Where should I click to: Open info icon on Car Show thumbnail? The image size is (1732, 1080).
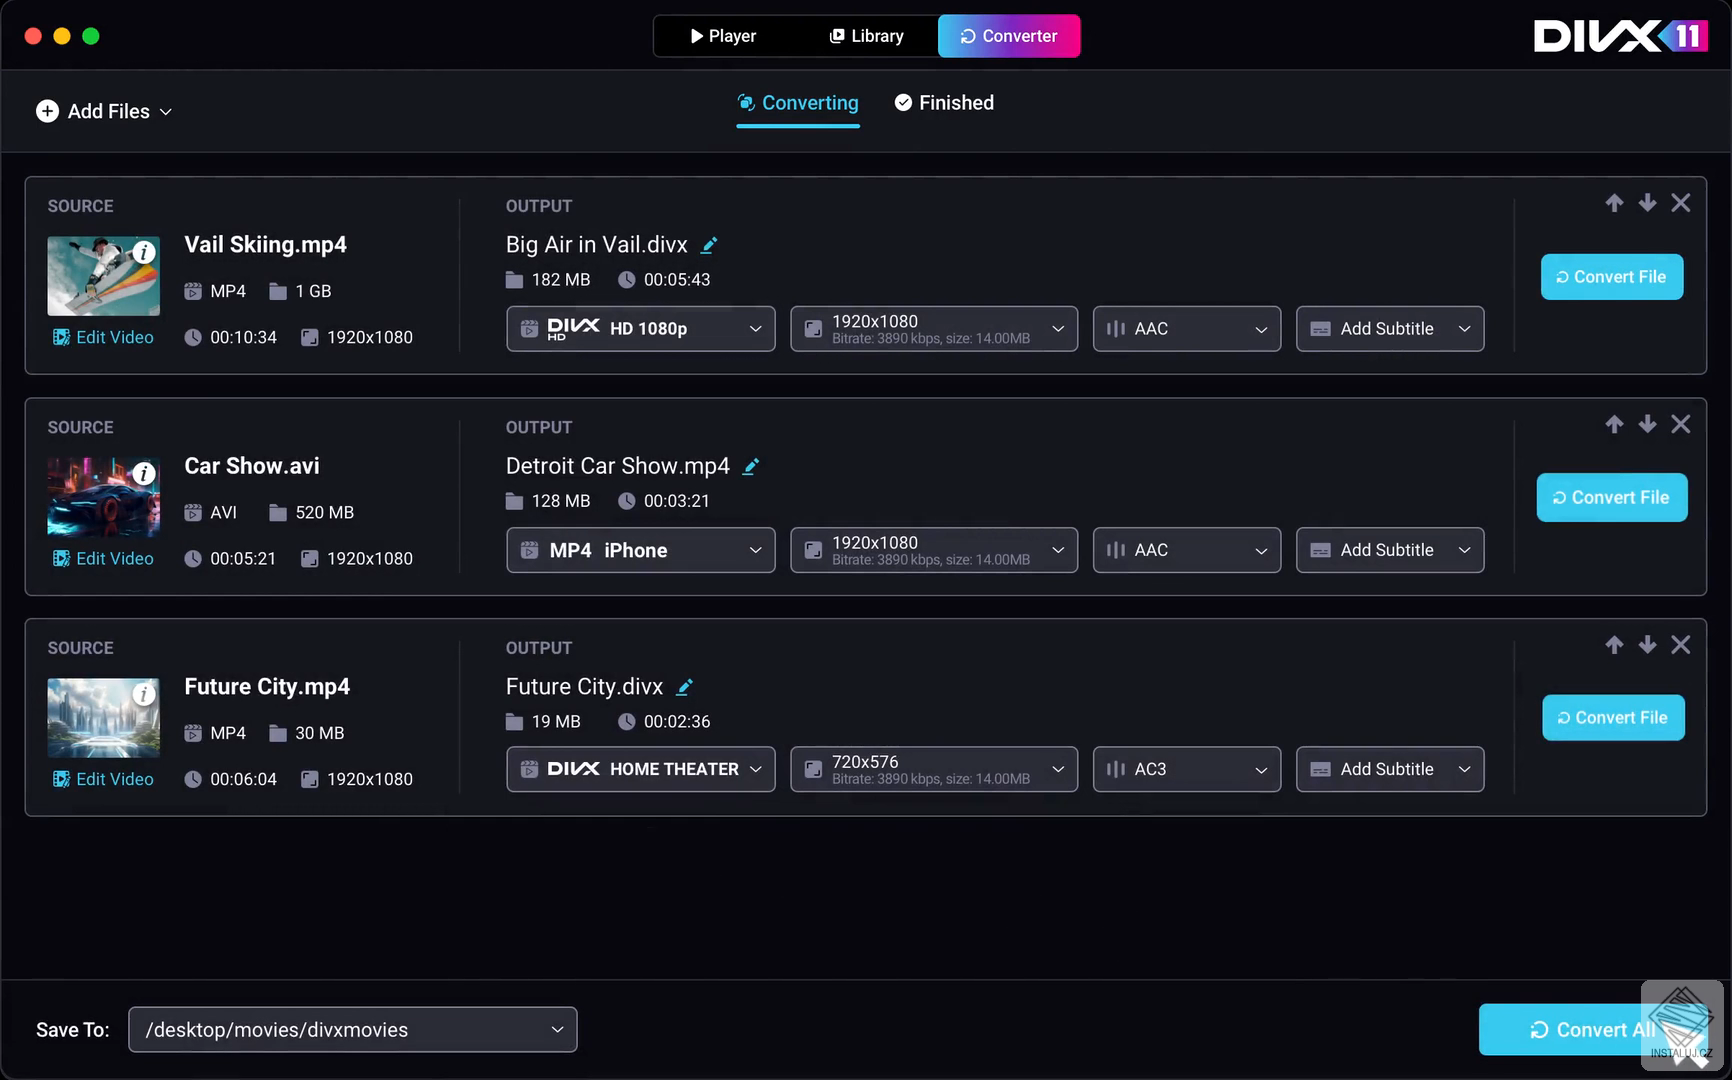[x=144, y=473]
